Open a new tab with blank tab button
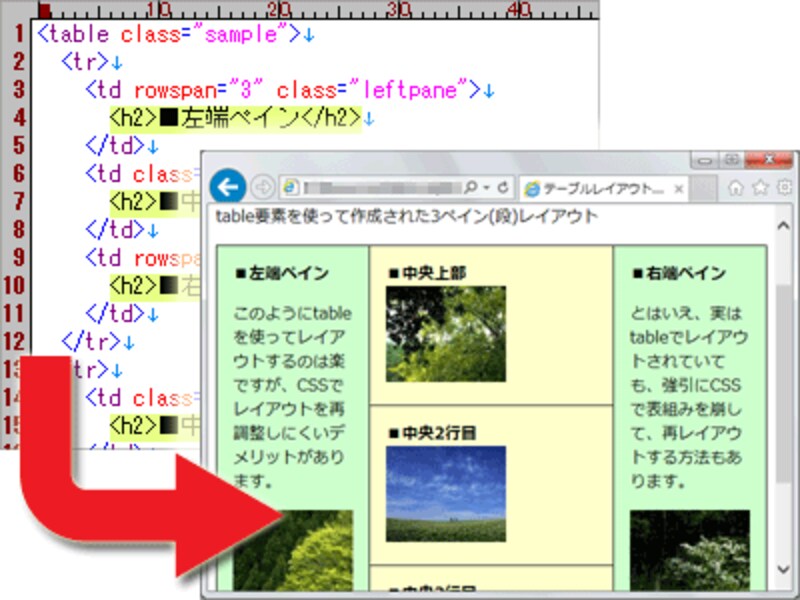 pos(704,189)
